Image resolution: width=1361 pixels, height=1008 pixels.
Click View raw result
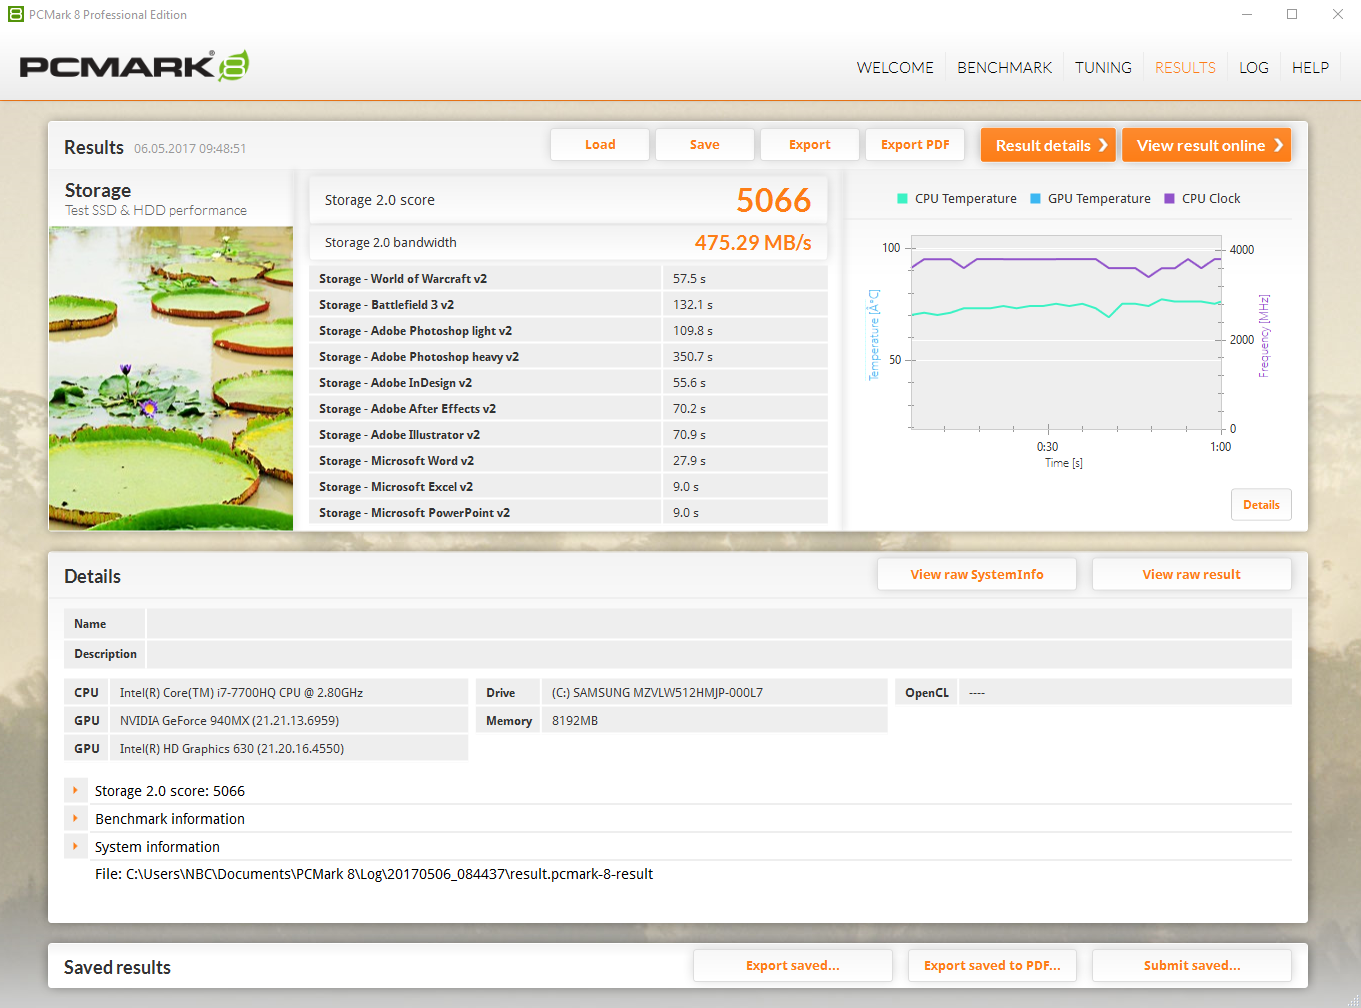click(1192, 574)
